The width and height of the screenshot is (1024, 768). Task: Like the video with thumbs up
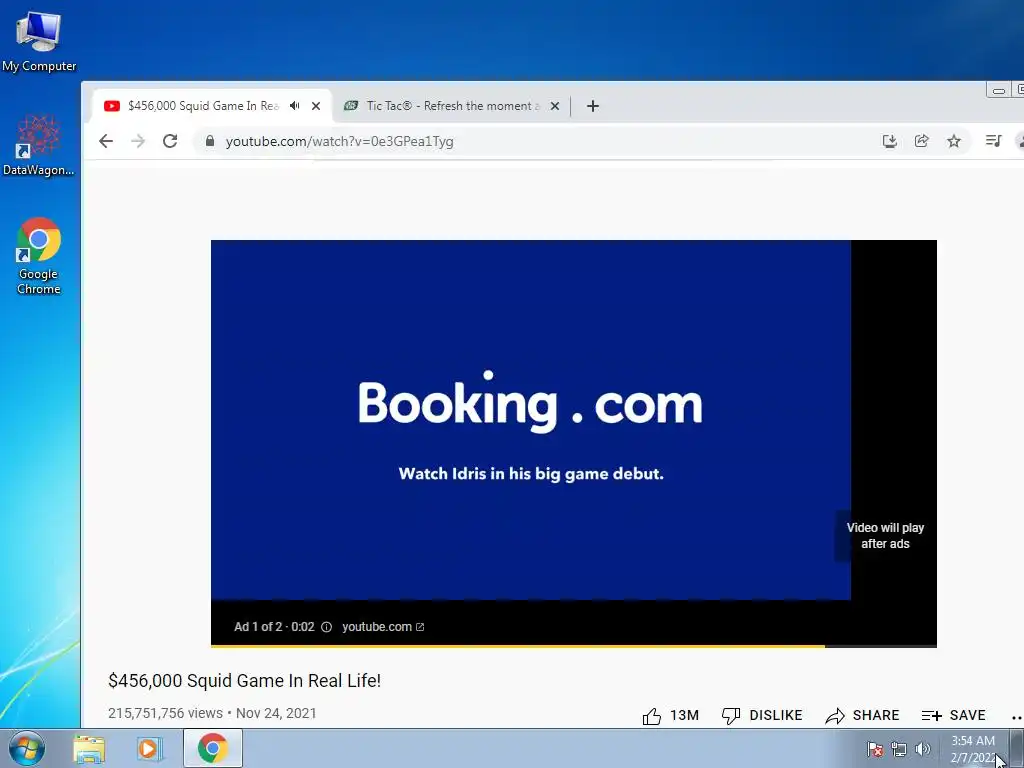[x=671, y=716]
